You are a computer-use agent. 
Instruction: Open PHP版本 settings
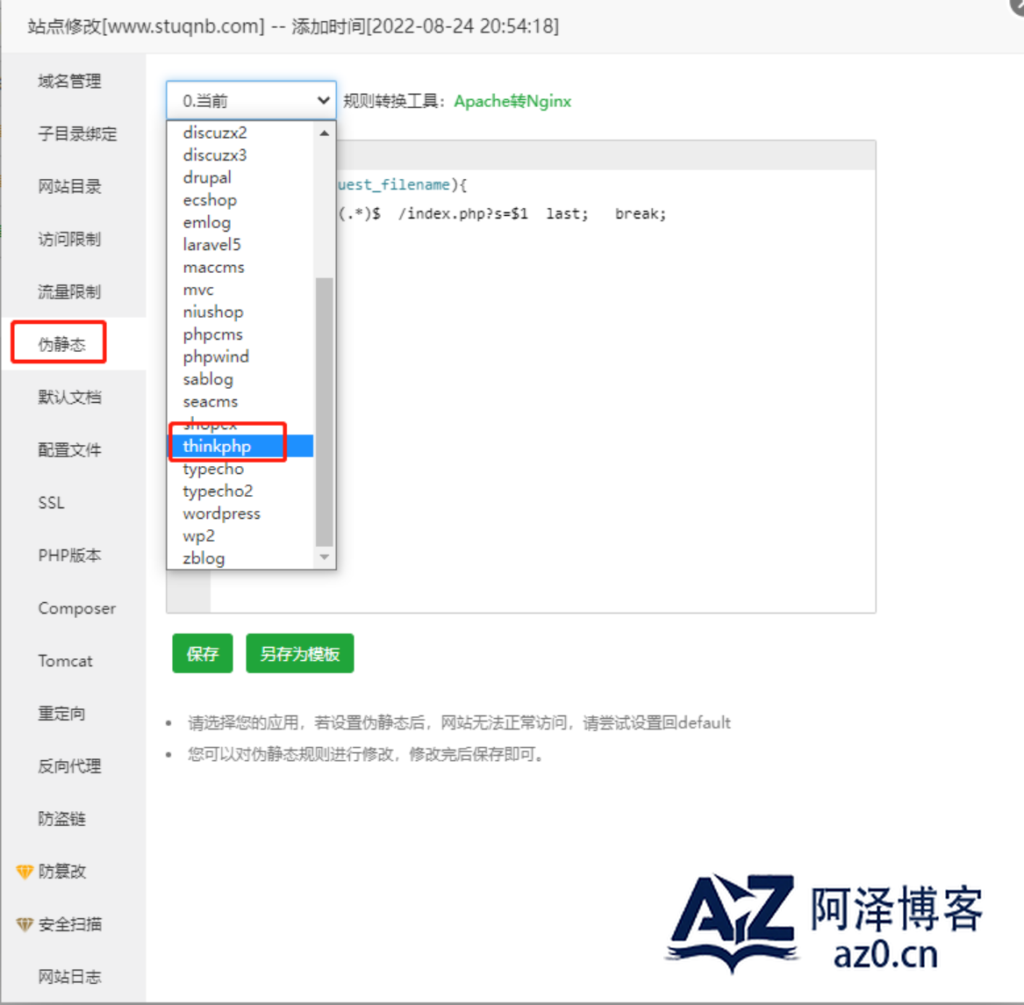(70, 555)
